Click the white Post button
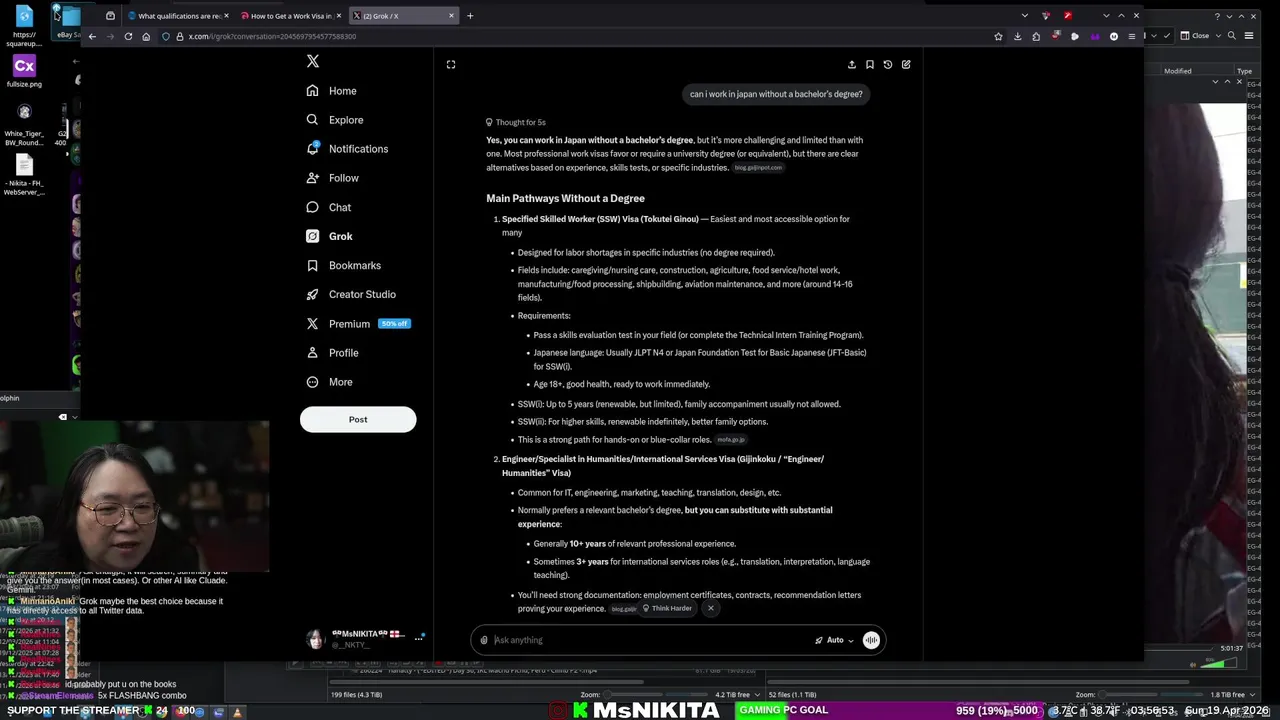 (358, 419)
